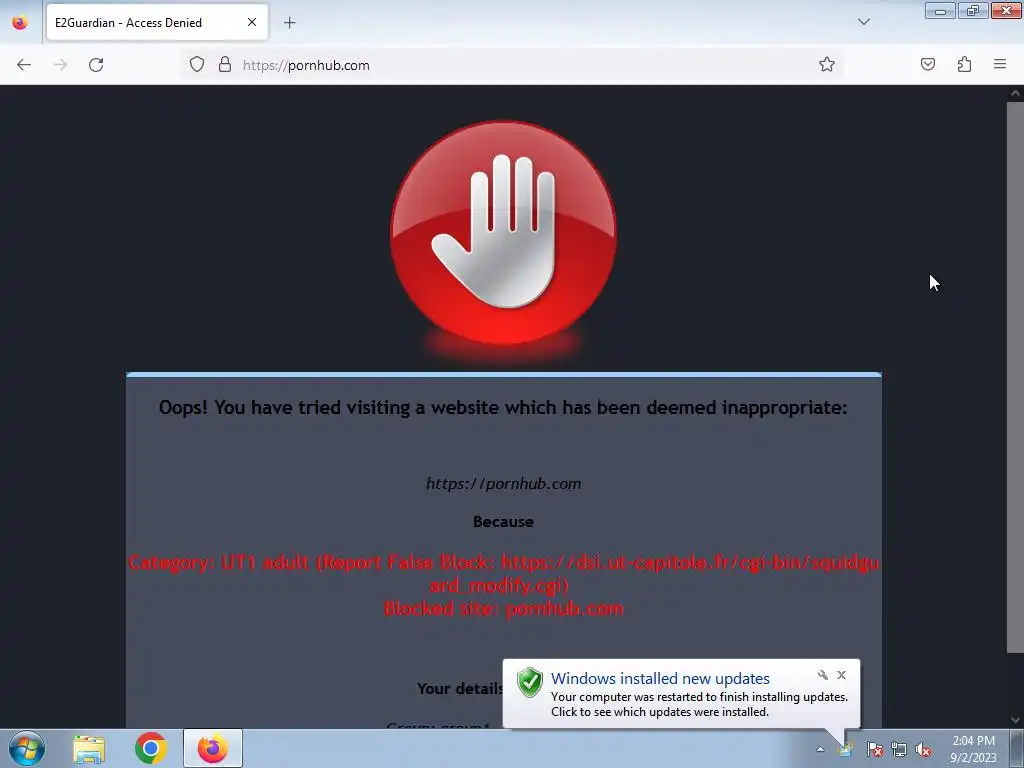Switch to Firefox taskbar button
1024x768 pixels.
[213, 748]
